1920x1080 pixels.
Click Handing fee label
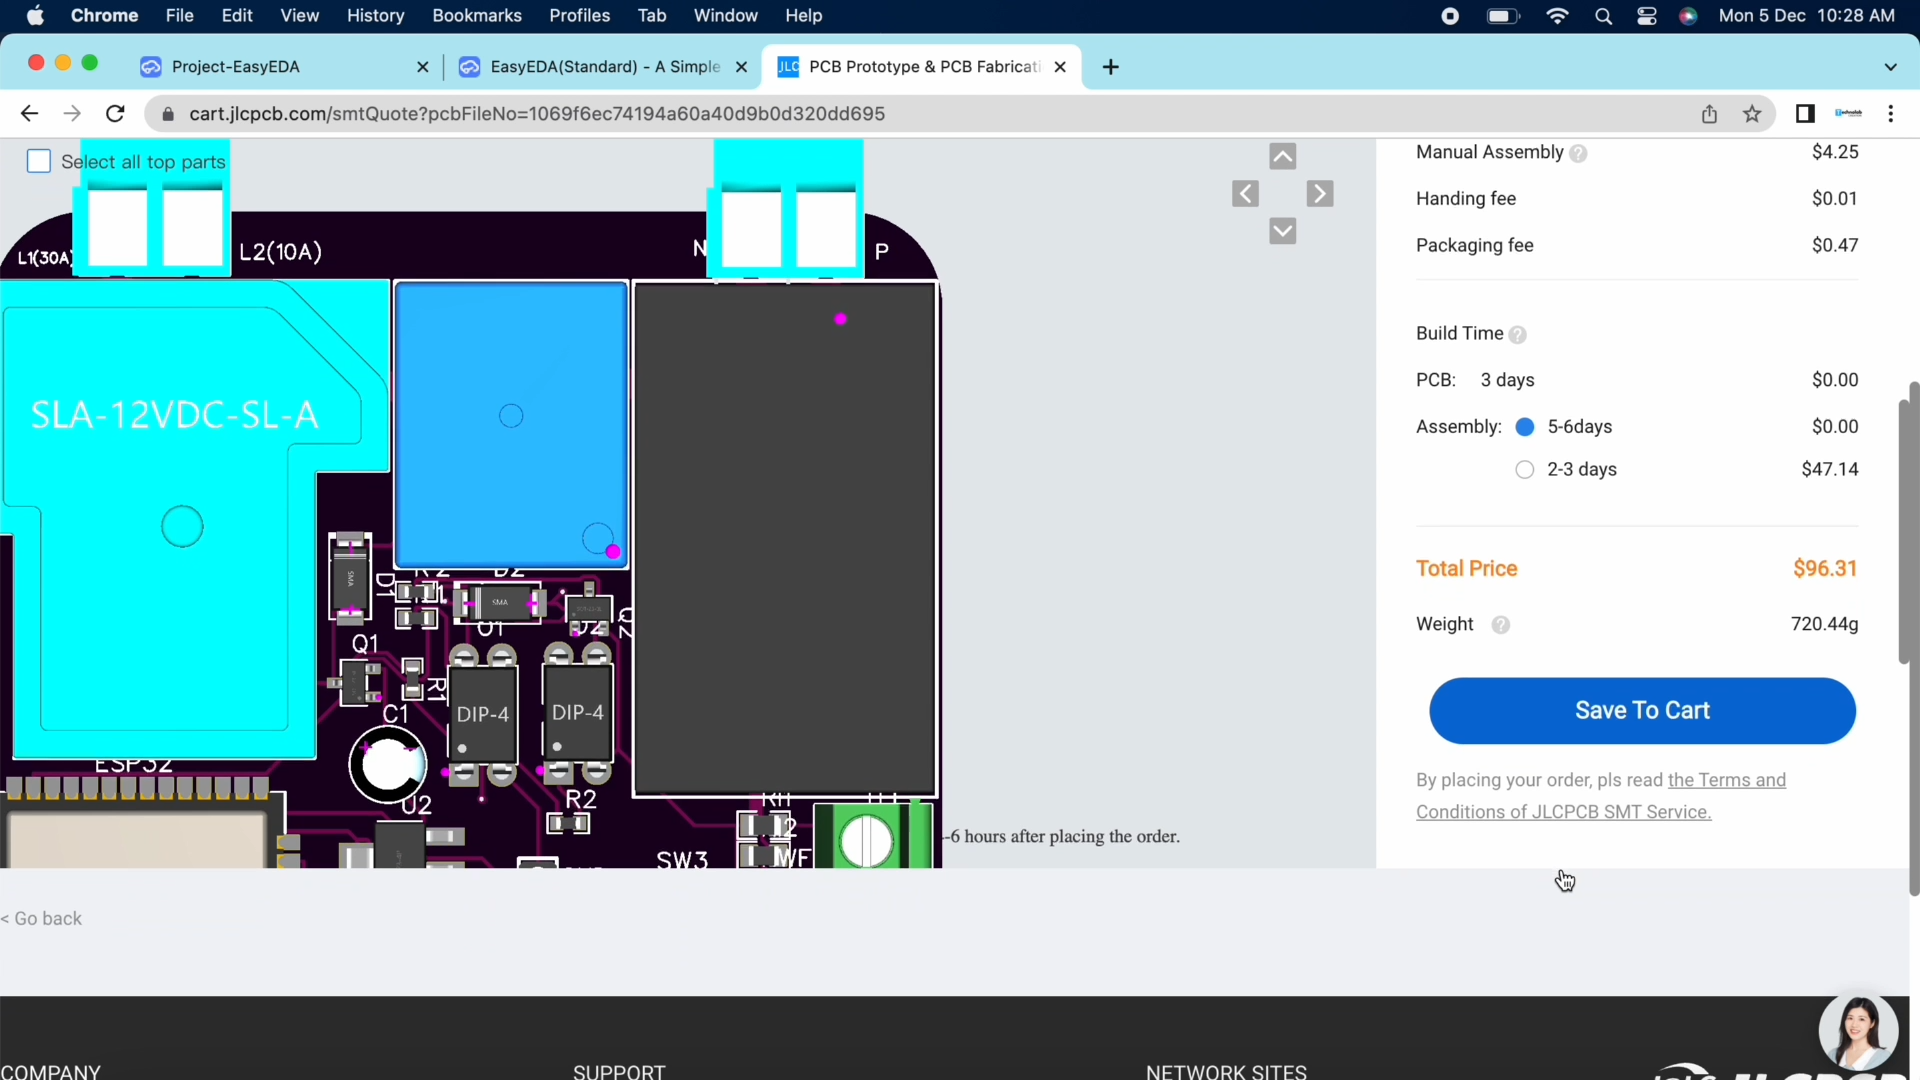click(x=1466, y=199)
